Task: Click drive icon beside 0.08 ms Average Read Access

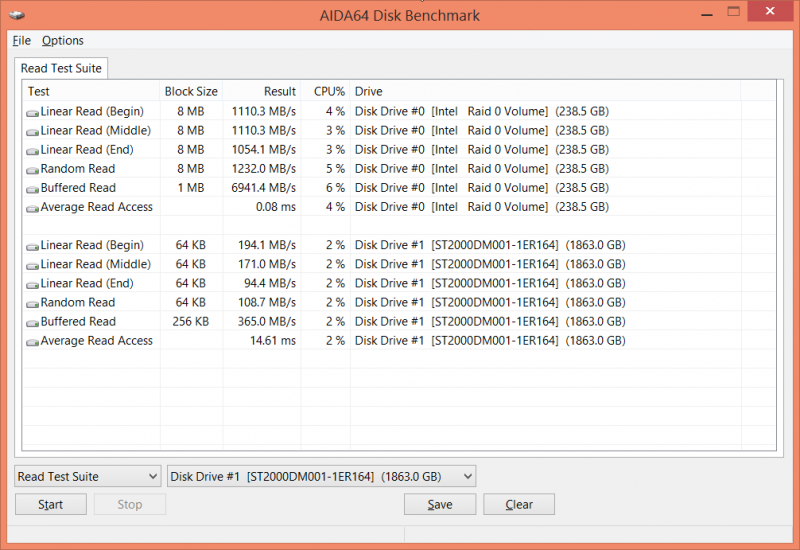Action: (33, 207)
